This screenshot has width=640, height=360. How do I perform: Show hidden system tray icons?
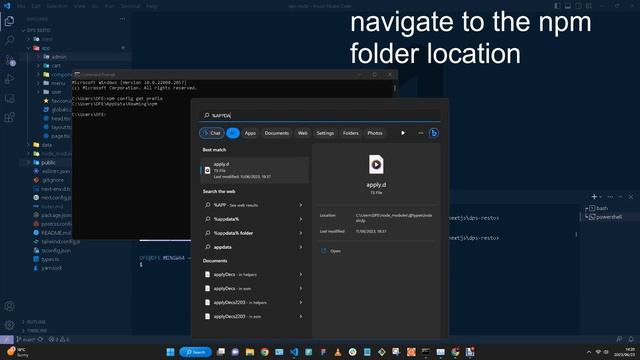589,352
